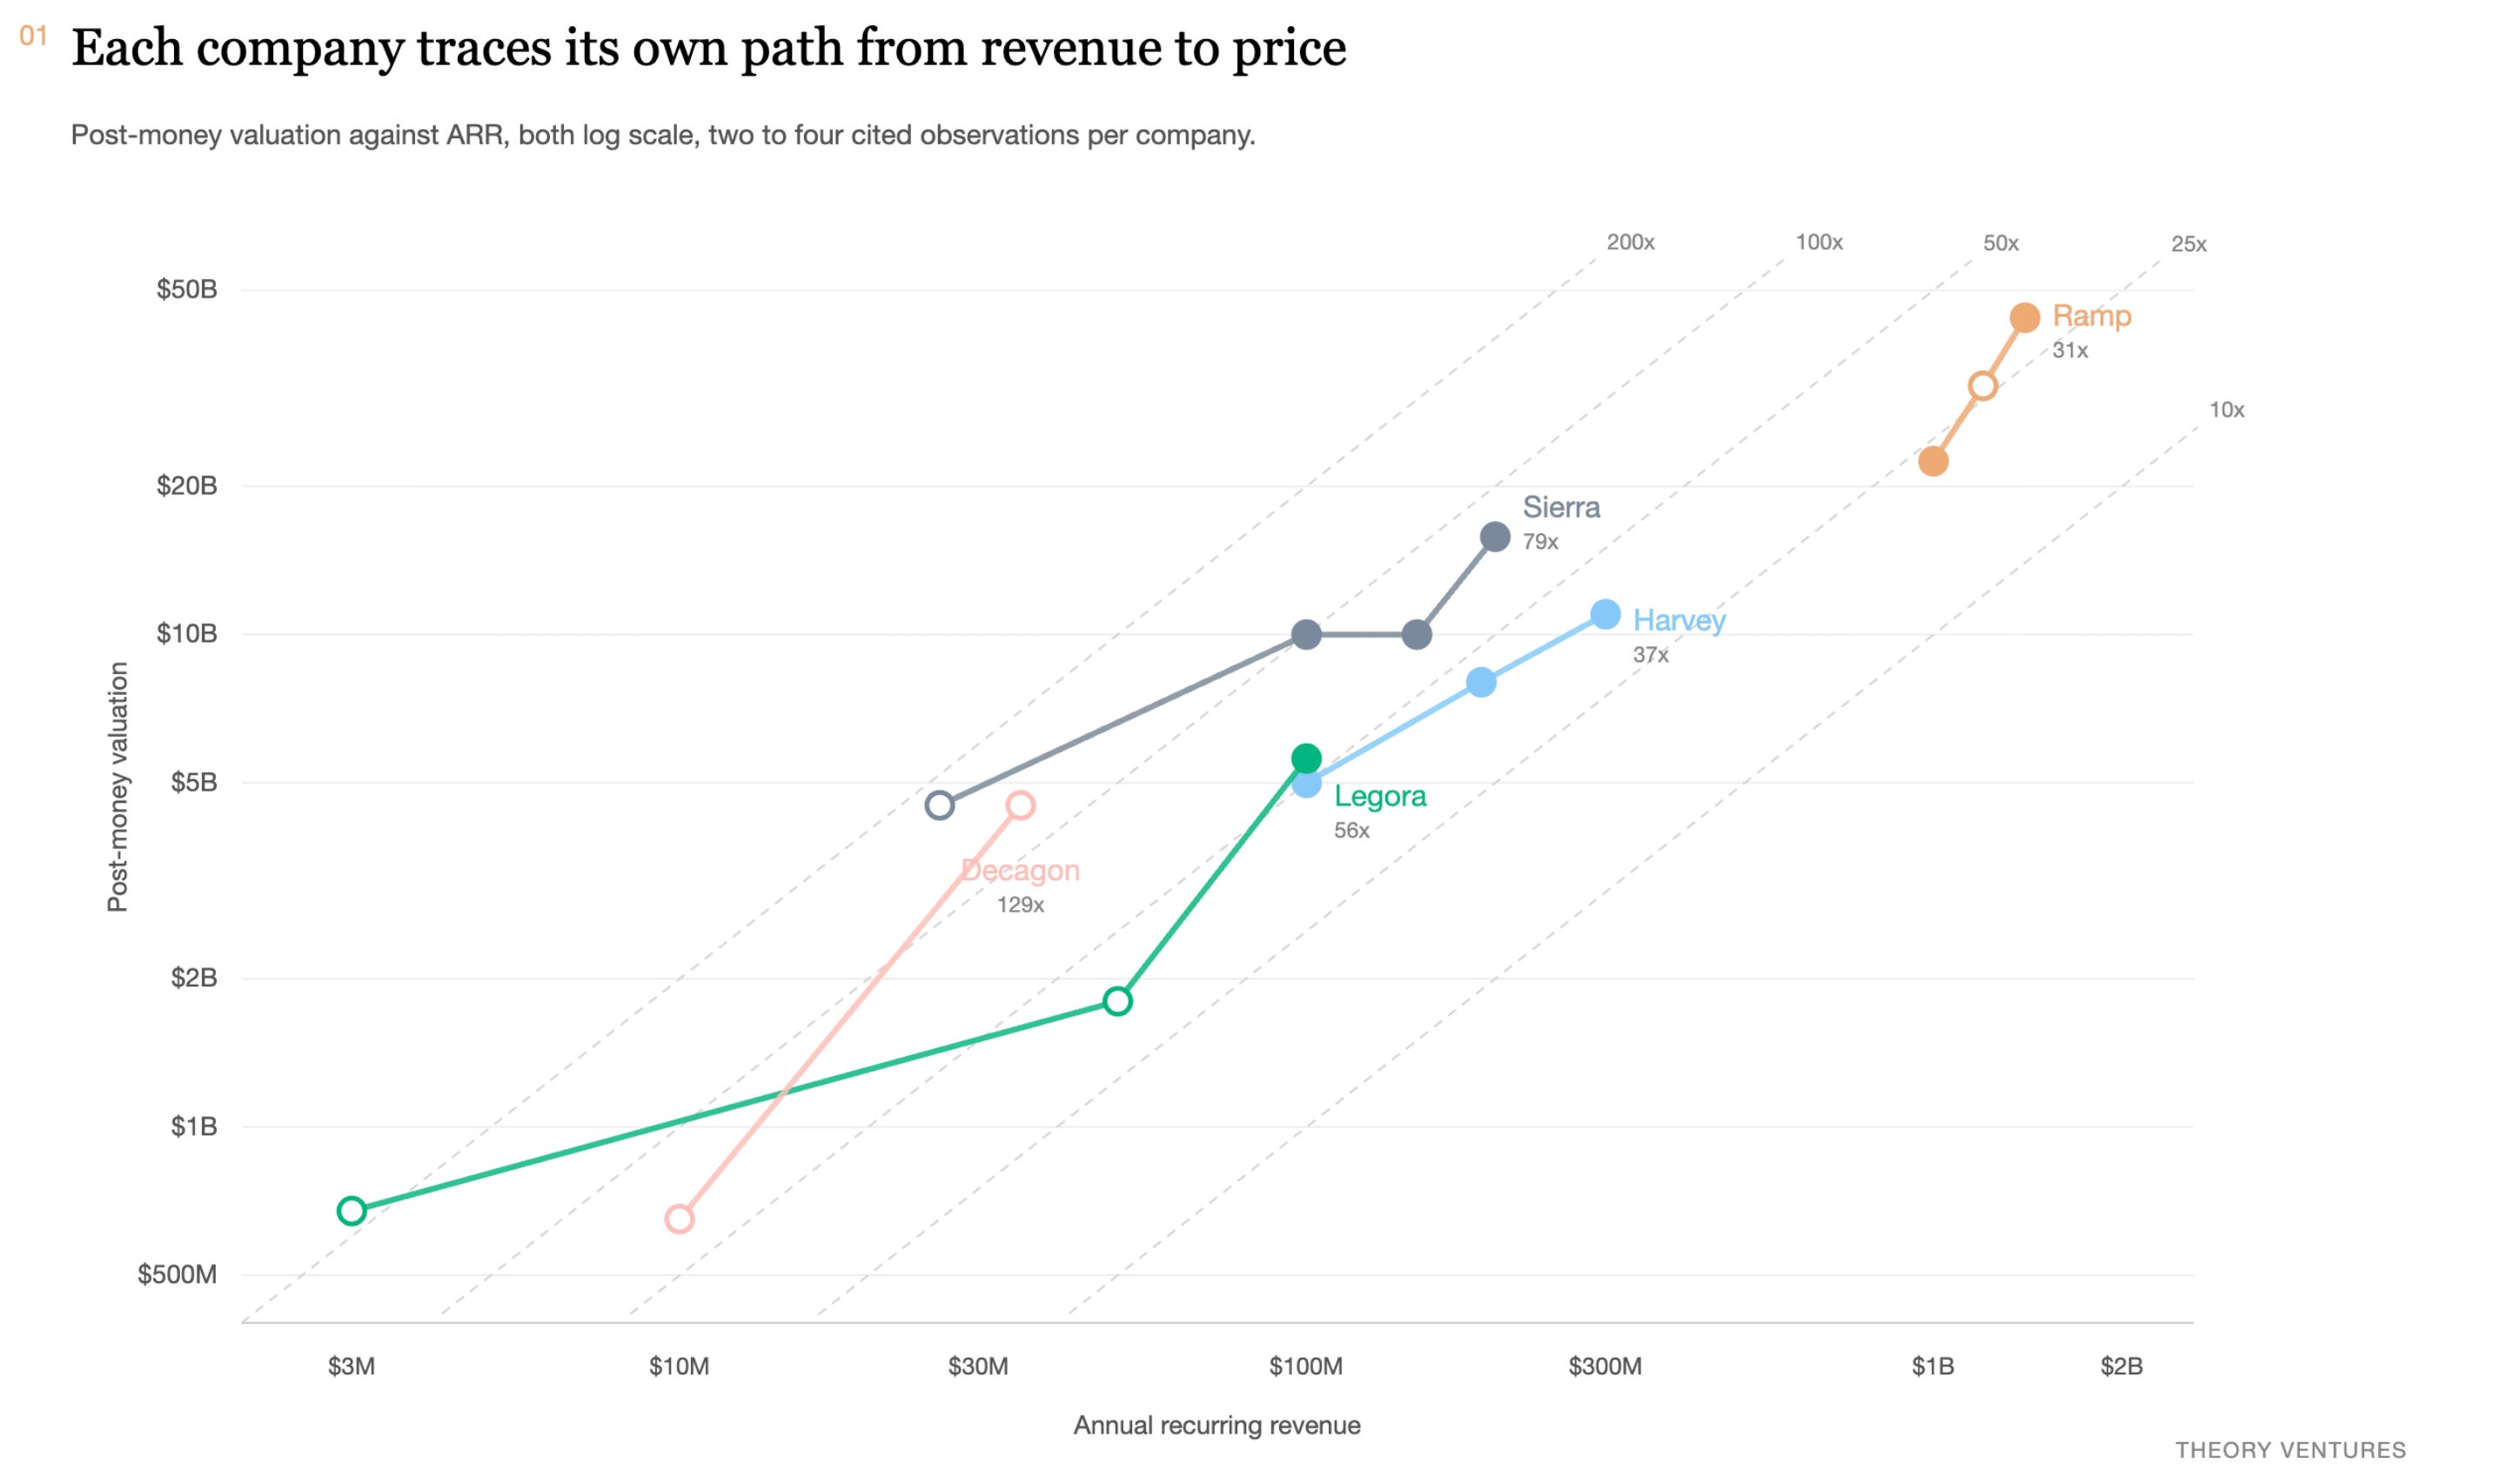Select Ramp's hollow middle data point

point(1983,386)
